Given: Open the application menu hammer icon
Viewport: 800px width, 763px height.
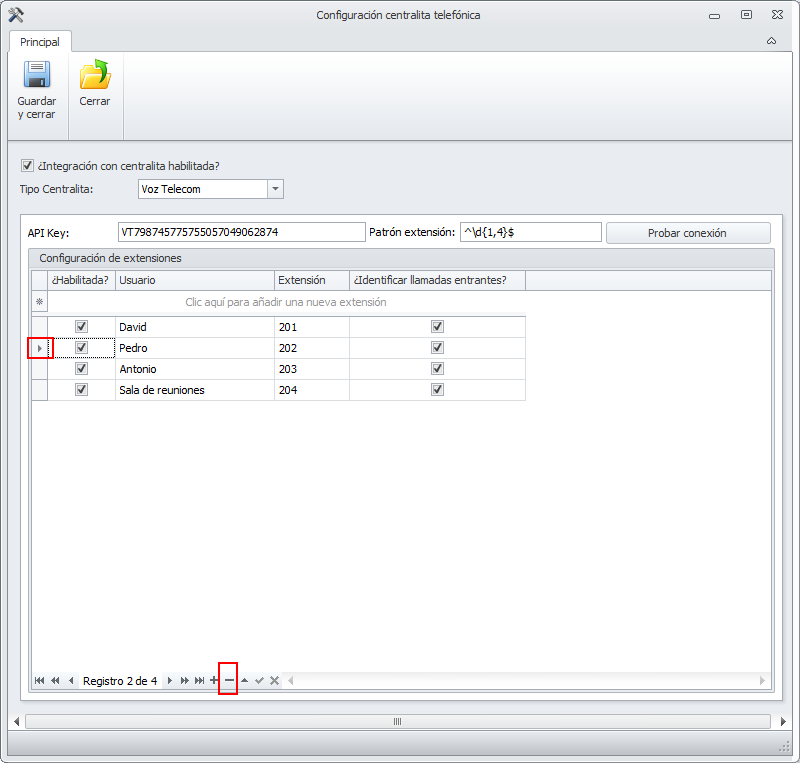Looking at the screenshot, I should 15,15.
